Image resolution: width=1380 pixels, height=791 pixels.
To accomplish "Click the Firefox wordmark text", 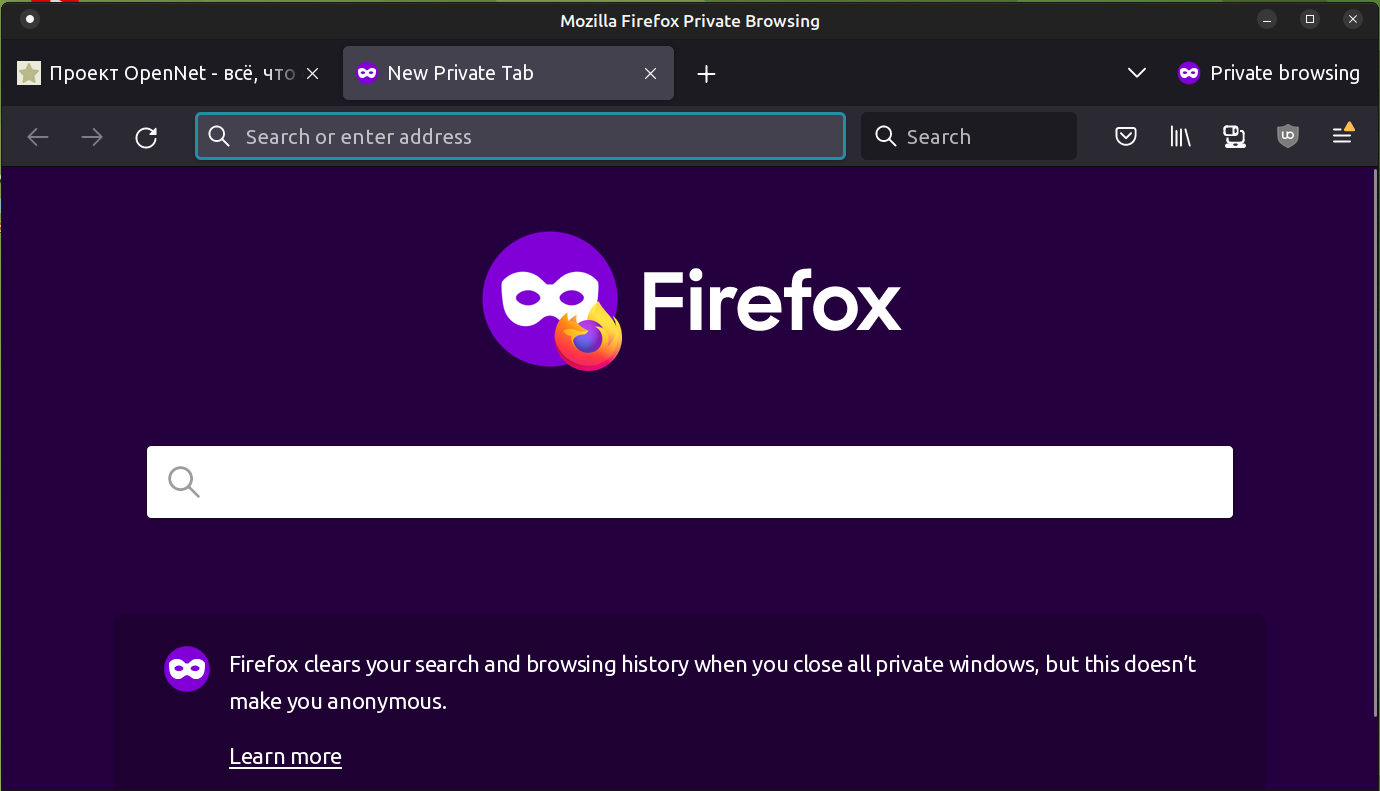I will tap(771, 301).
